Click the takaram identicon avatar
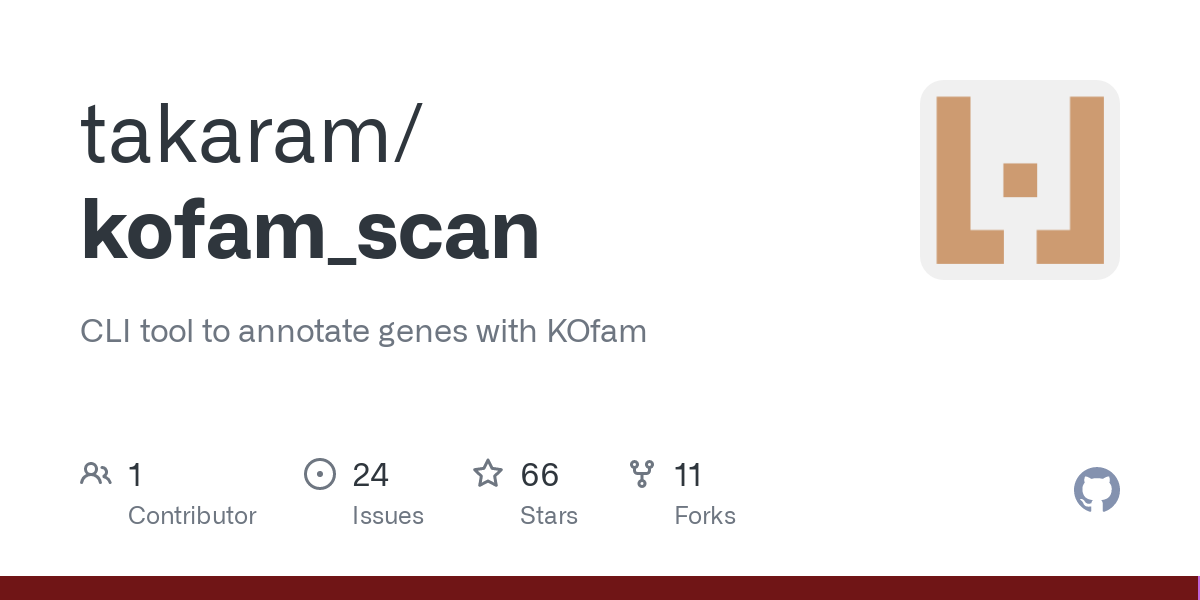This screenshot has width=1200, height=600. [1019, 180]
